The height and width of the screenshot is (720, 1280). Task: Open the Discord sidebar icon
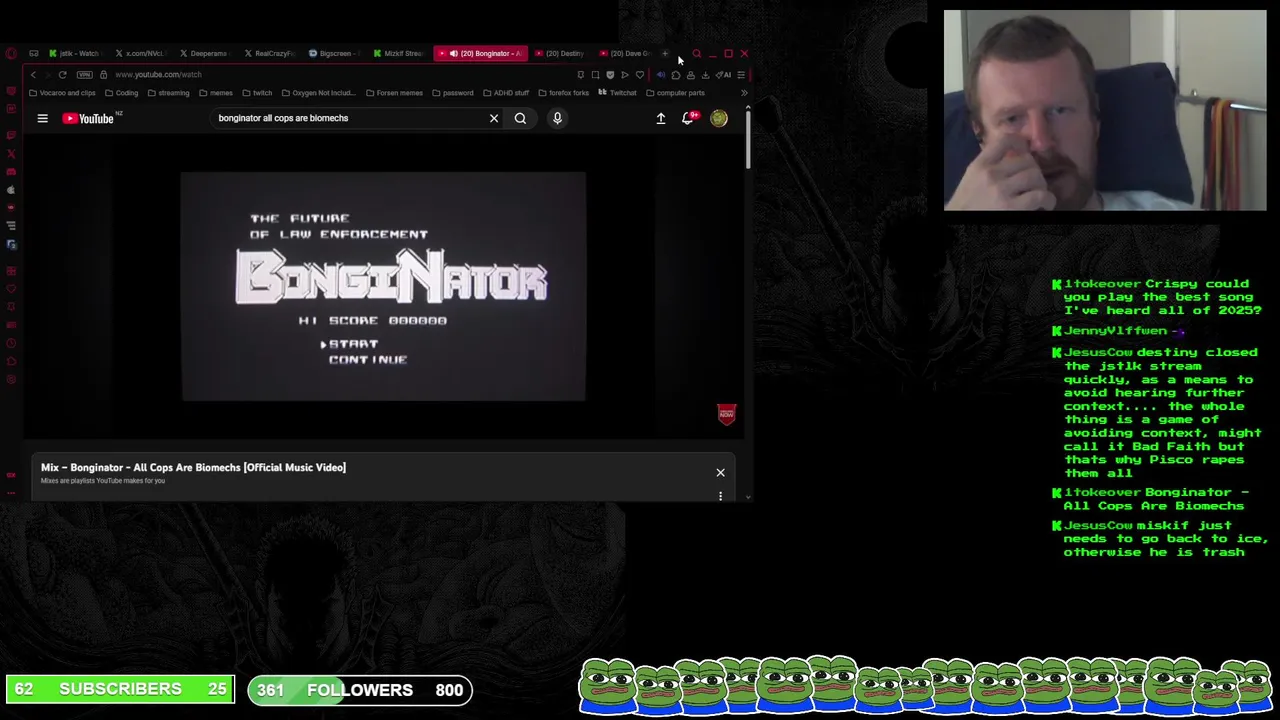[11, 172]
